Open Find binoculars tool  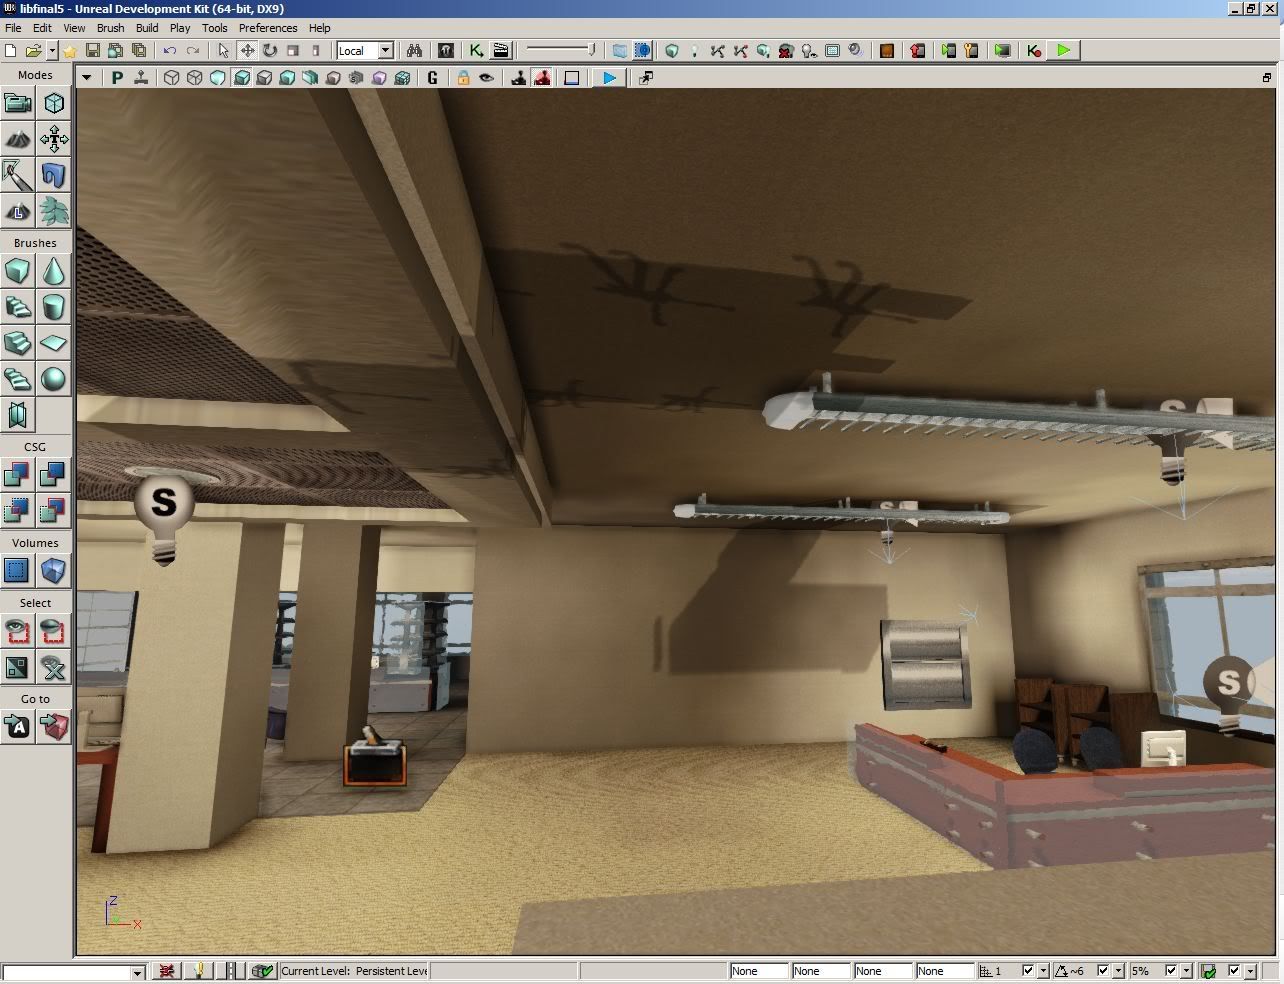pos(414,50)
